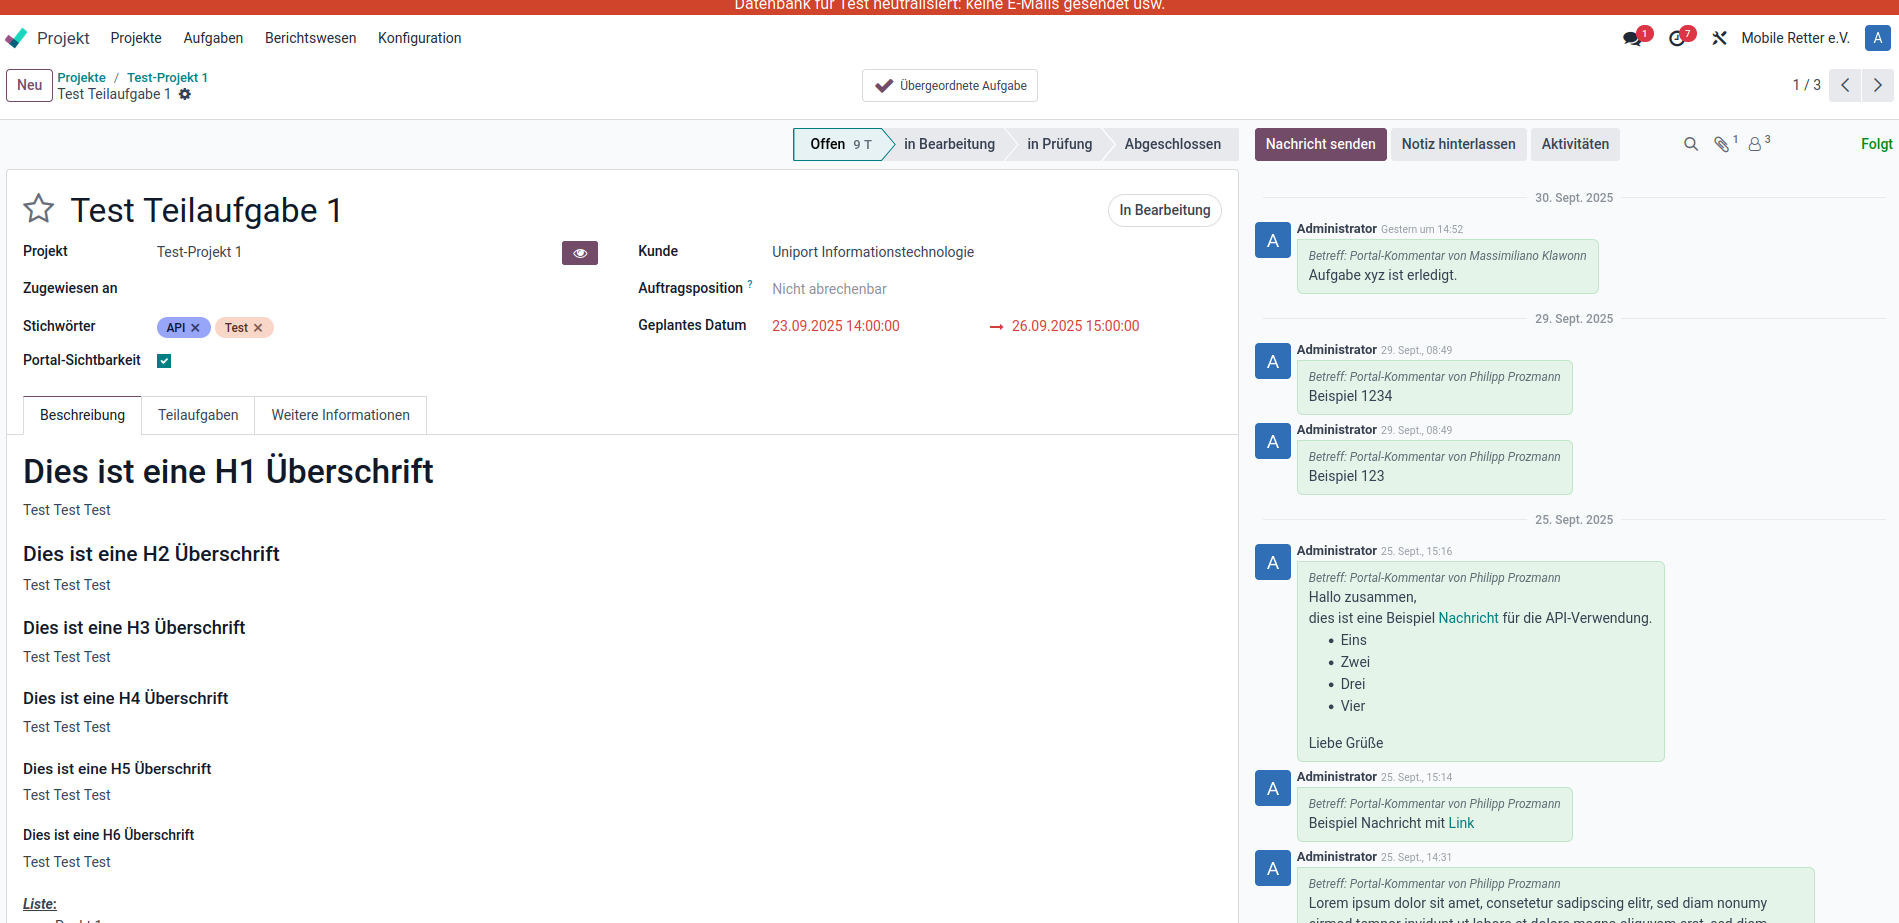Open the activities clock icon in top bar
This screenshot has height=923, width=1899.
point(1677,38)
